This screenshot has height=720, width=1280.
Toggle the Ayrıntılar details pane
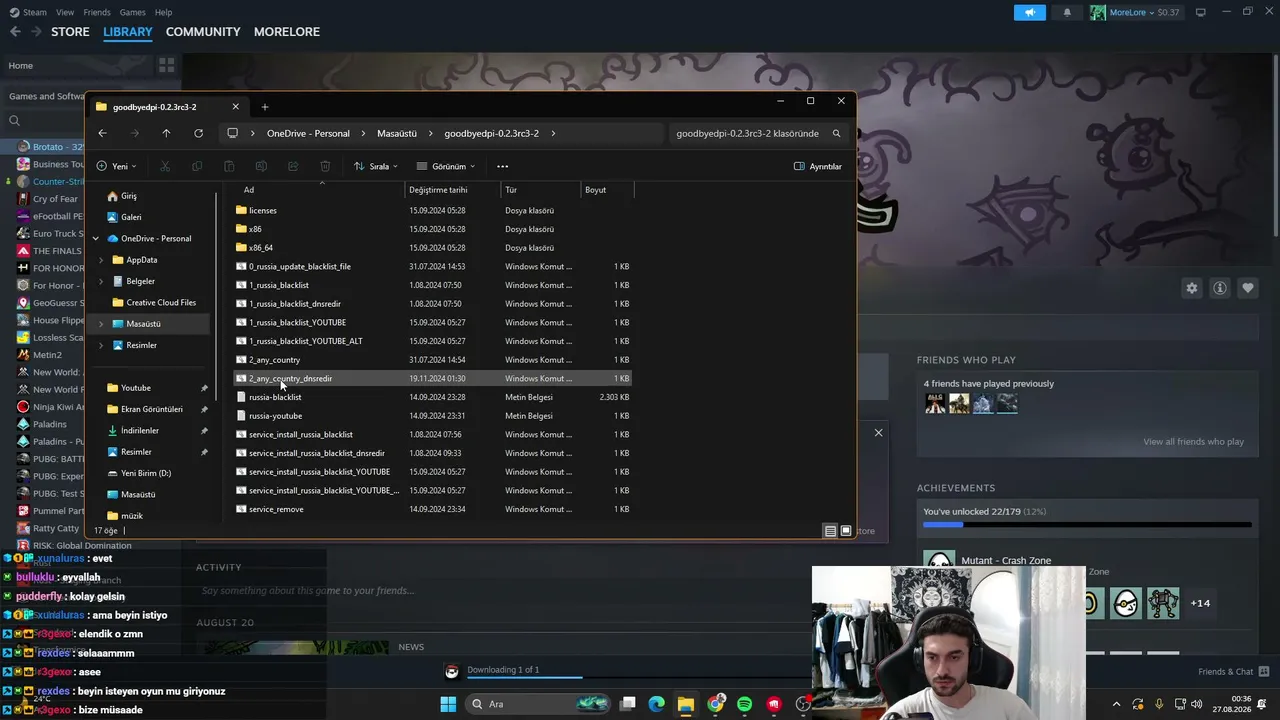click(818, 166)
